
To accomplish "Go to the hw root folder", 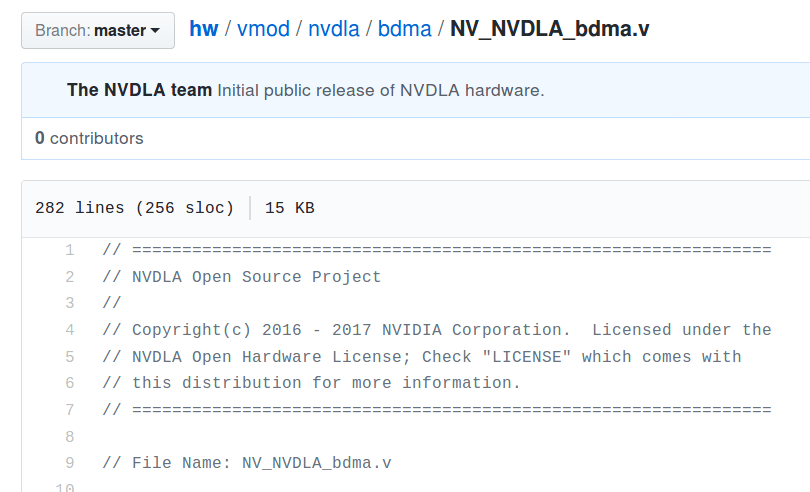I will [204, 28].
